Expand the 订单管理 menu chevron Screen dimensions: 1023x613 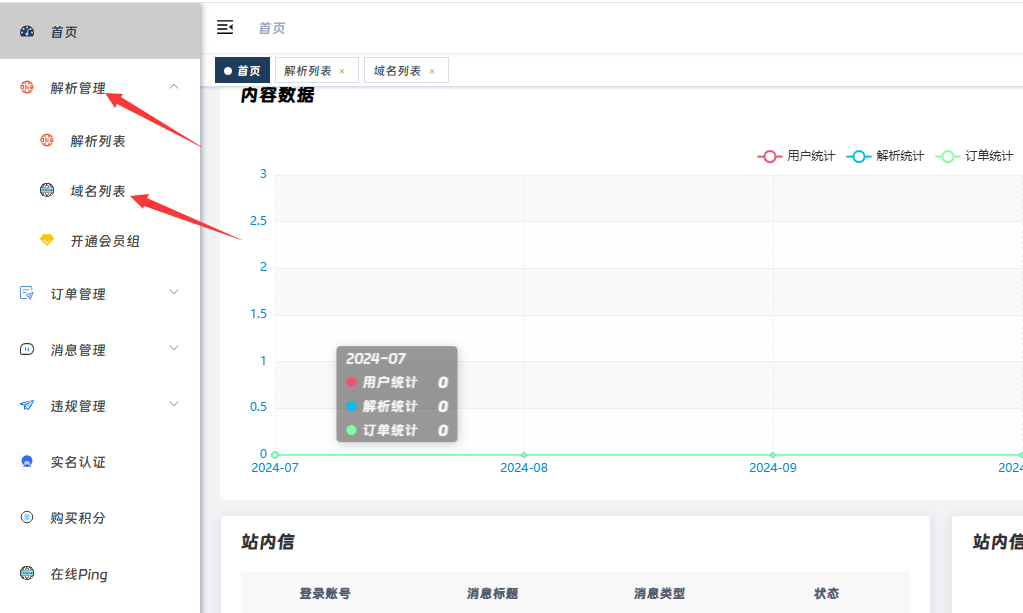174,292
